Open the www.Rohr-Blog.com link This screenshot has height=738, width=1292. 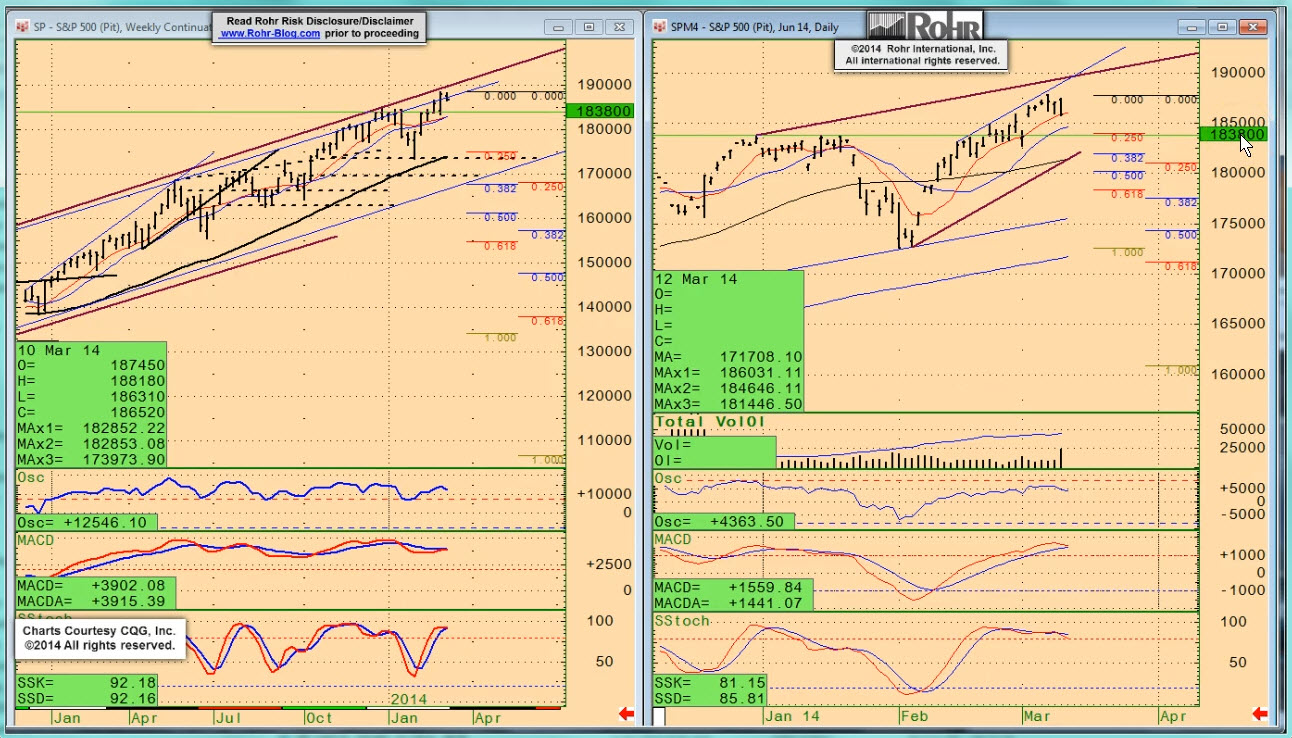pyautogui.click(x=270, y=33)
